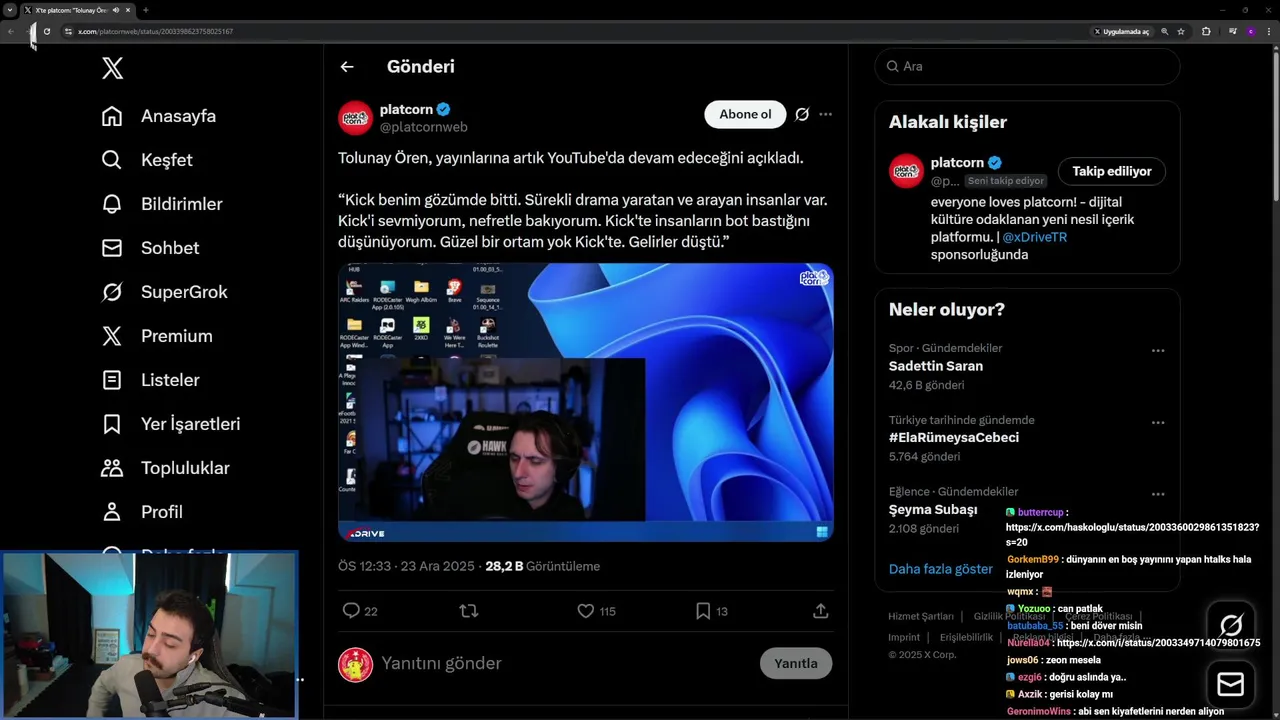This screenshot has width=1280, height=720.
Task: Click the reply icon with 22 replies
Action: tap(351, 611)
